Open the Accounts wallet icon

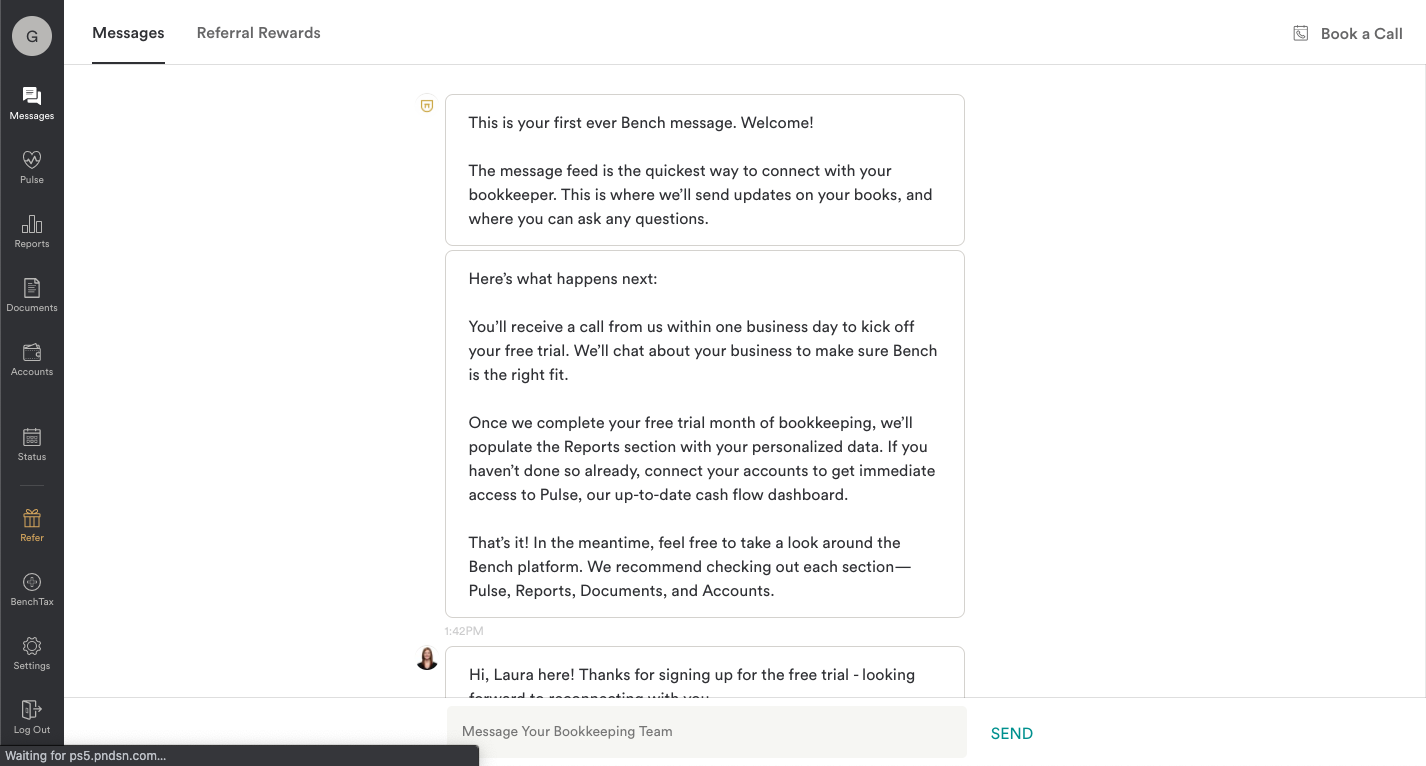pos(32,352)
